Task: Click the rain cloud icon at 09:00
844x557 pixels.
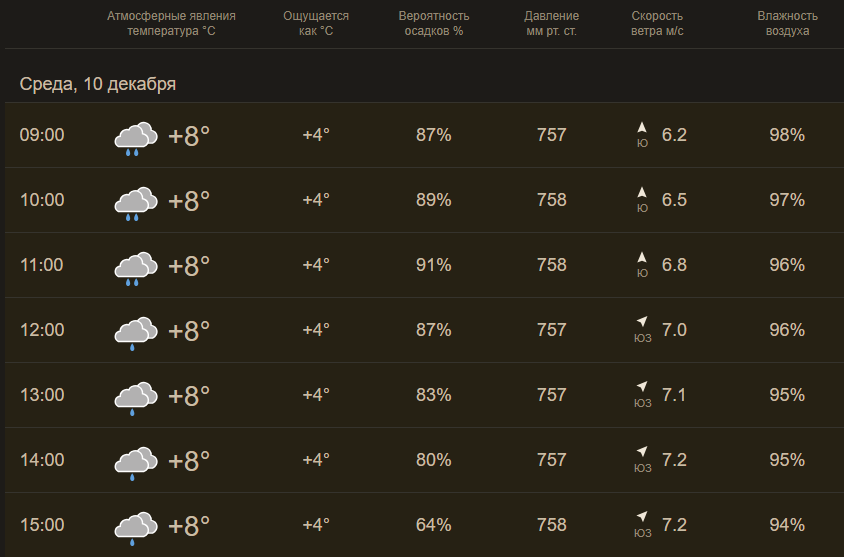Action: click(x=136, y=138)
